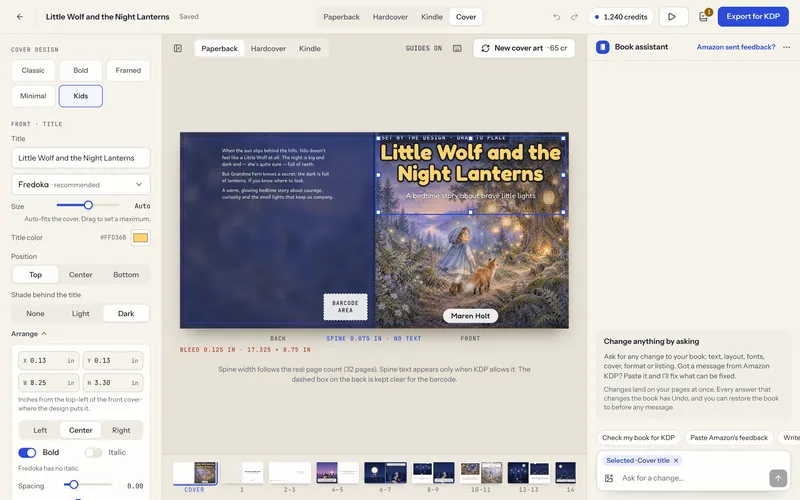Click Check my book for KDP suggestion
This screenshot has height=500, width=800.
pos(638,438)
